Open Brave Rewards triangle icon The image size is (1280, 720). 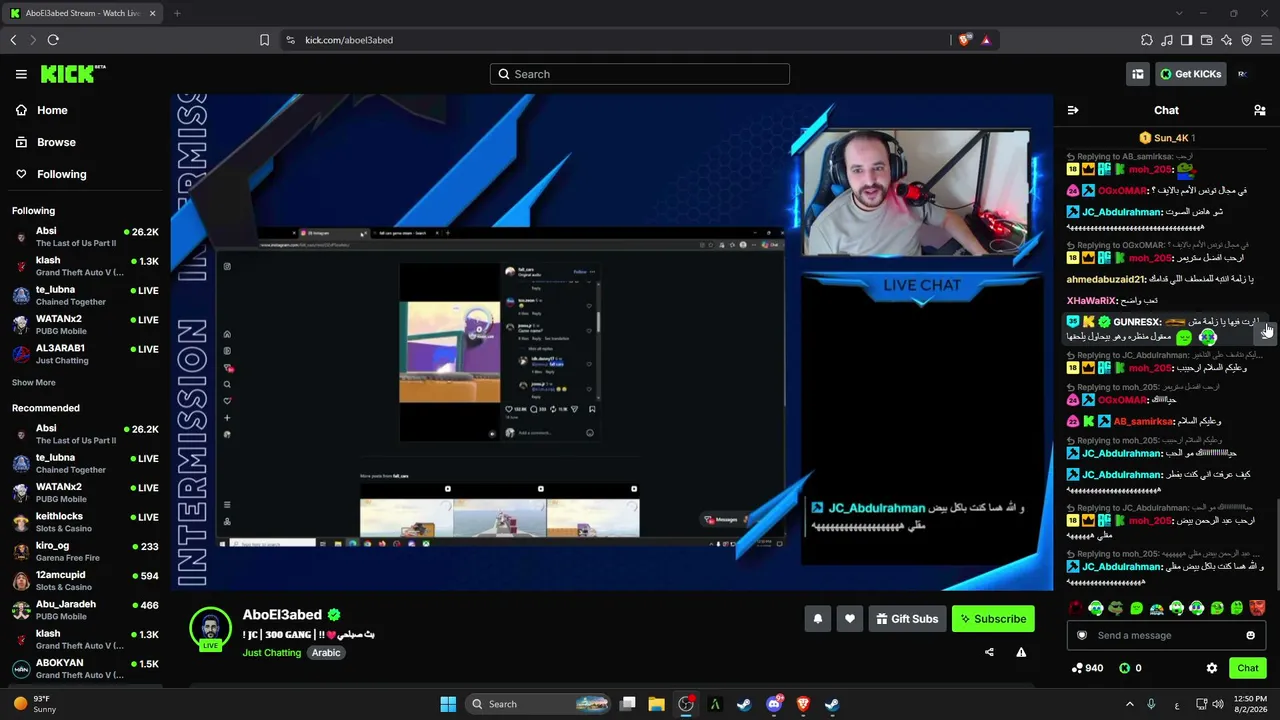[x=986, y=40]
